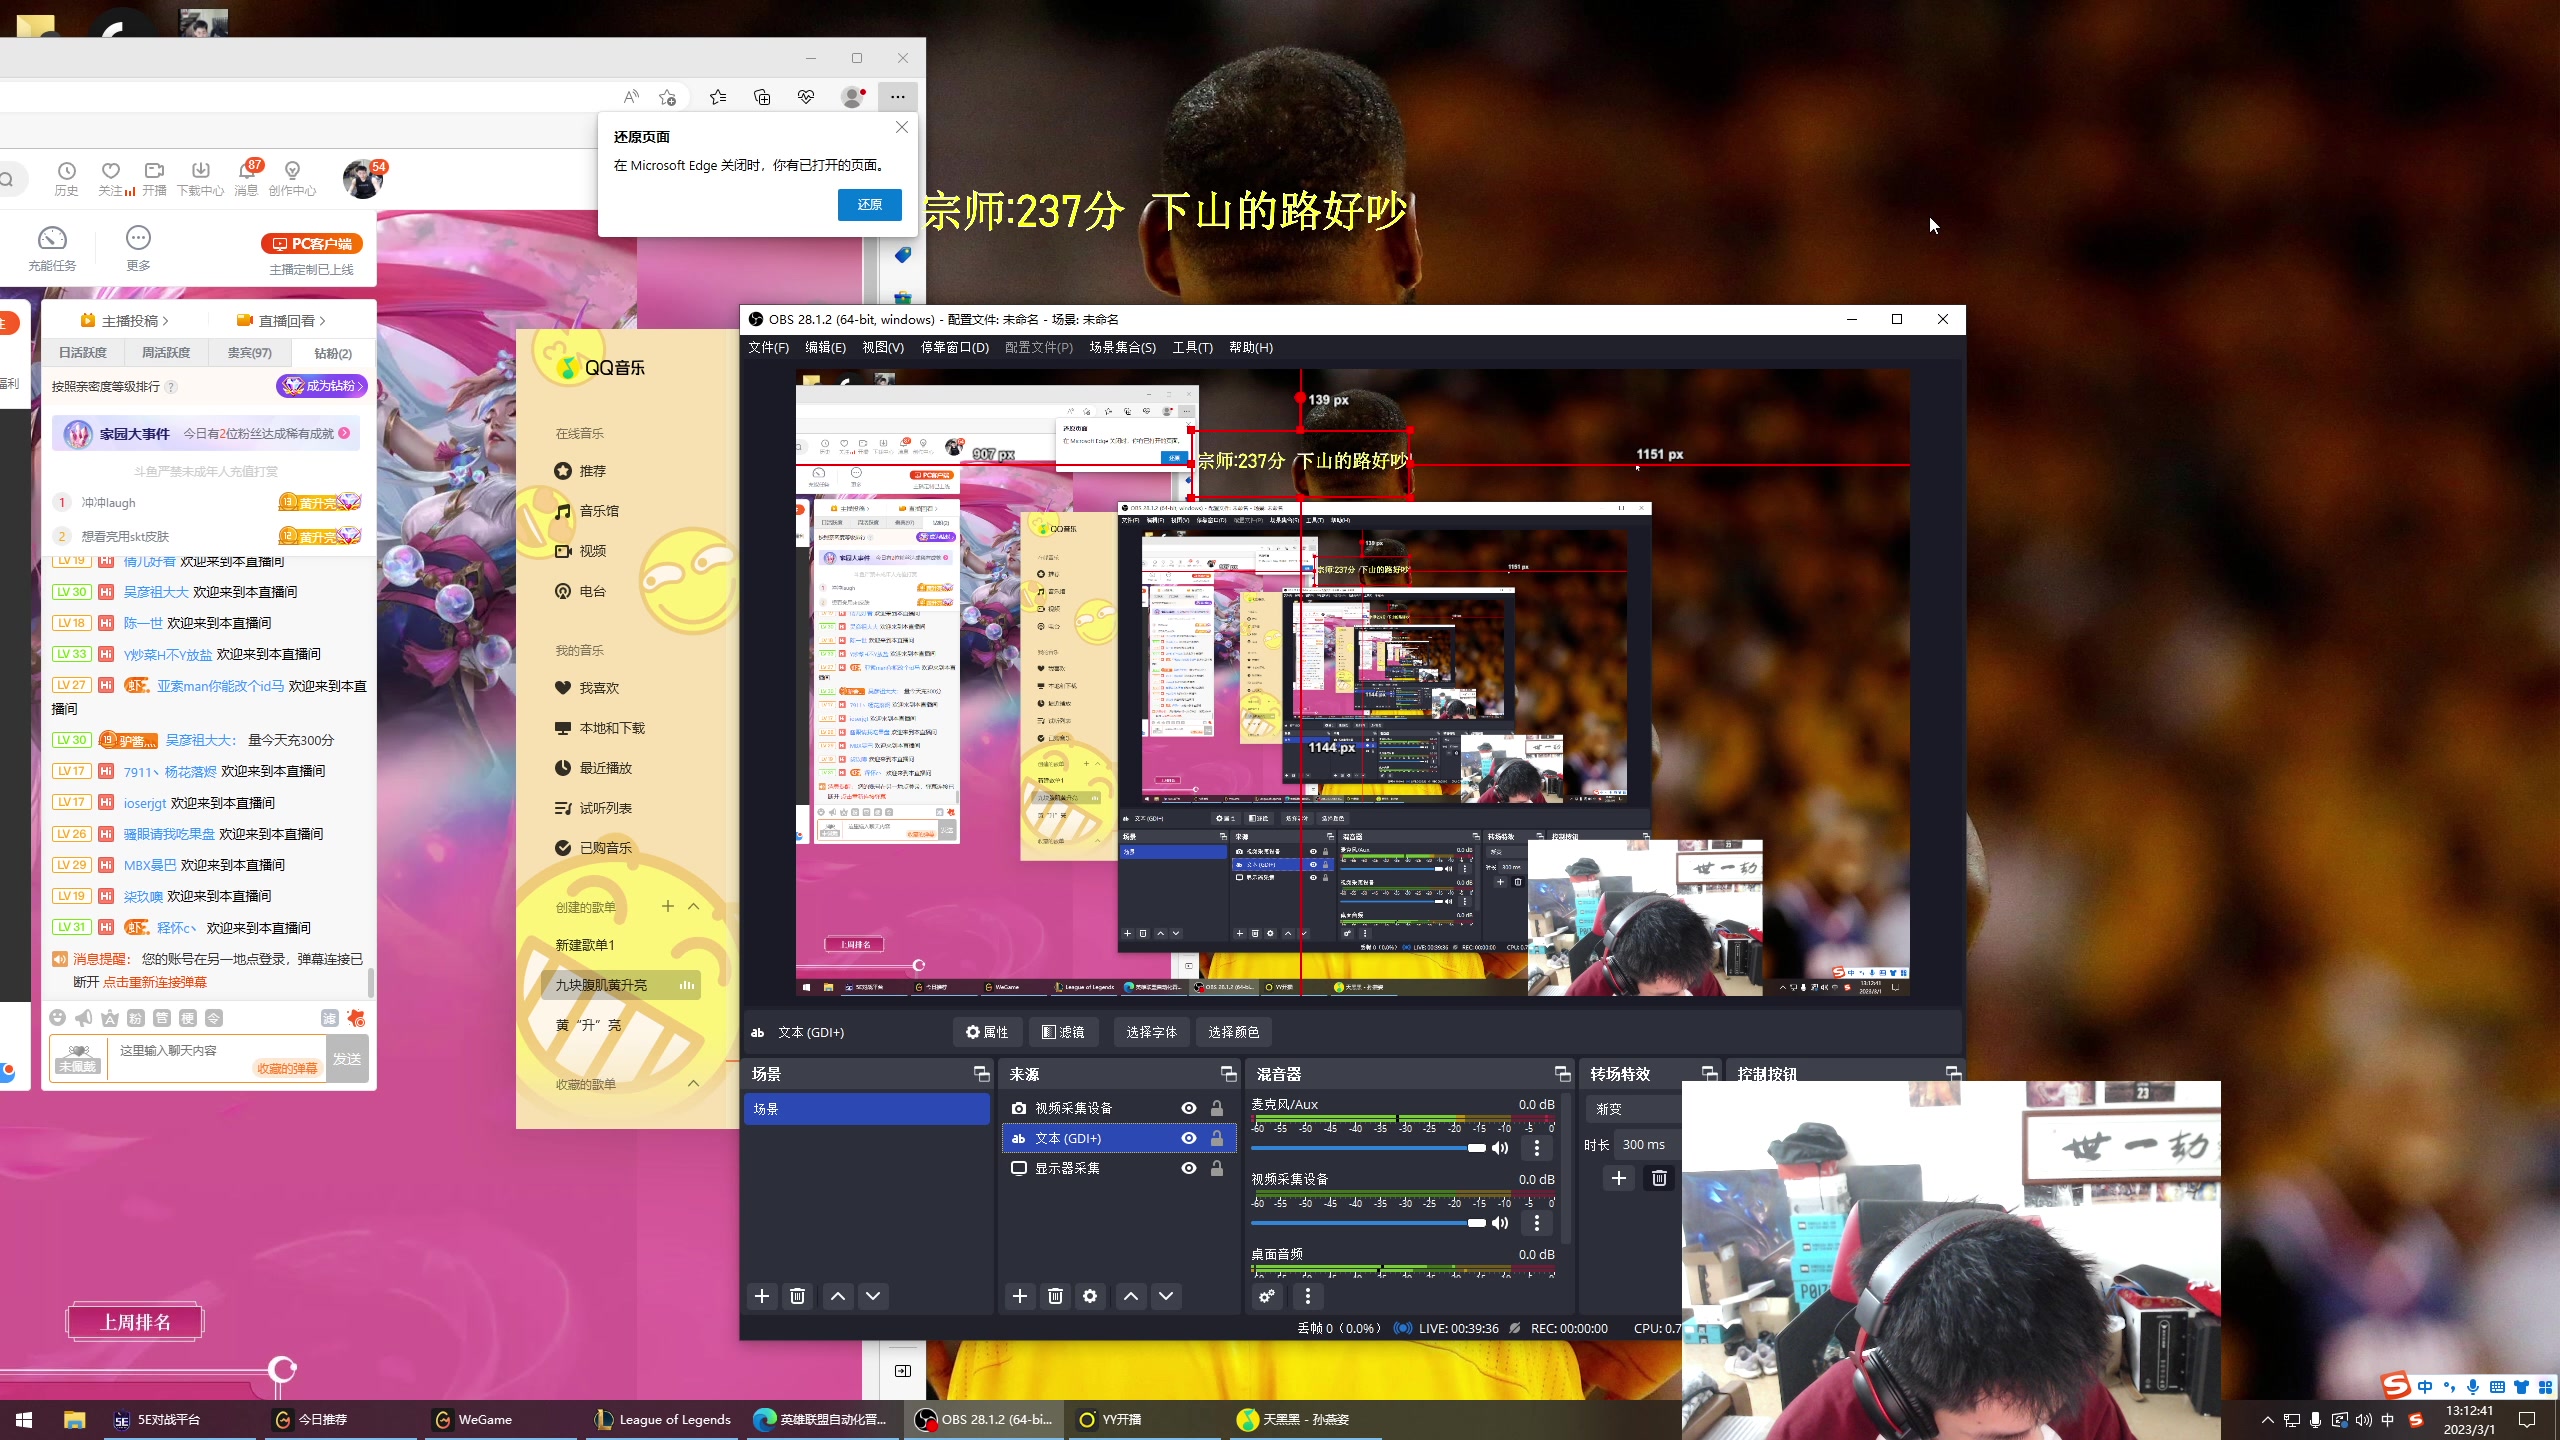Delete the selected scene with trash icon
The width and height of the screenshot is (2560, 1440).
797,1296
